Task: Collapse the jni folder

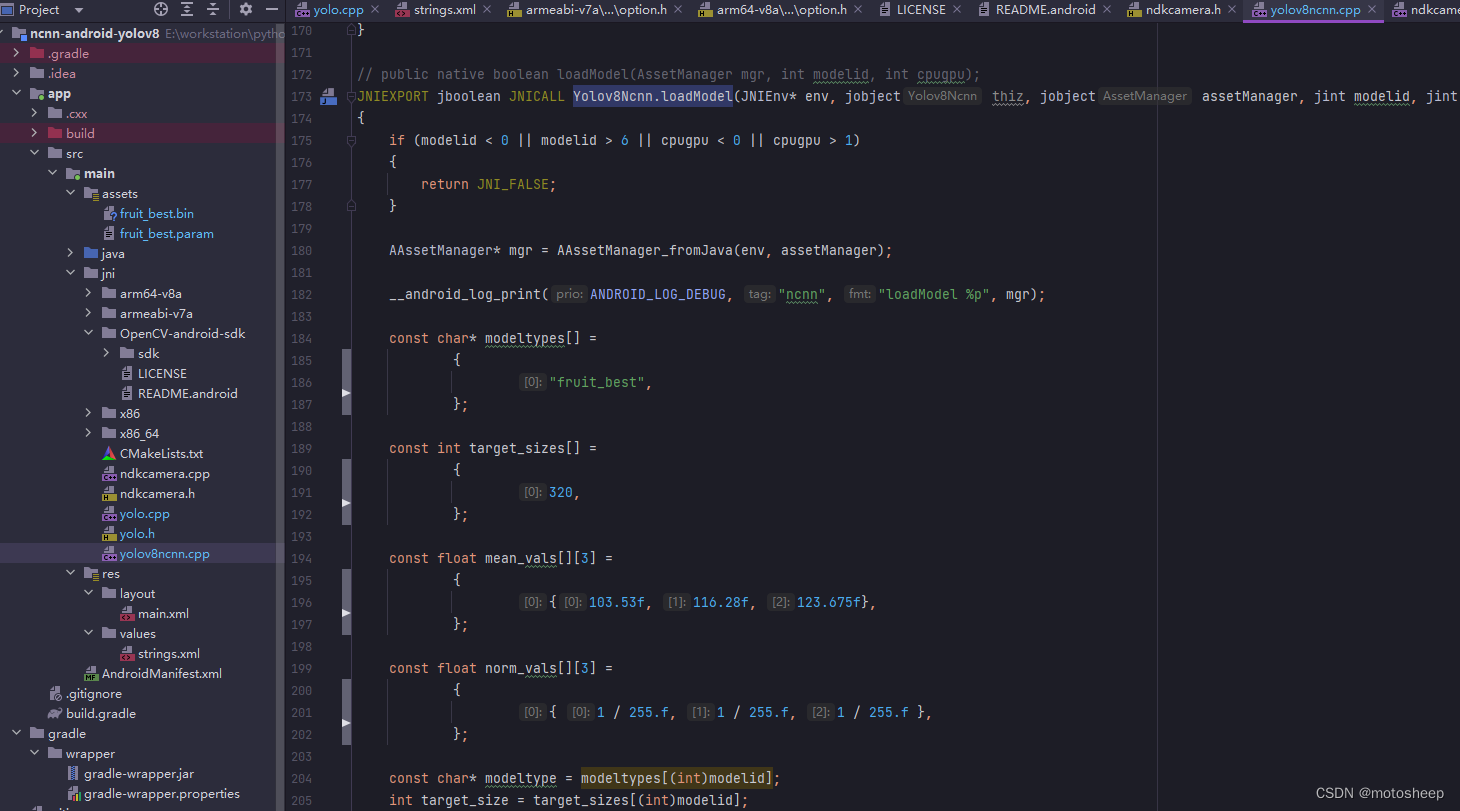Action: (71, 273)
